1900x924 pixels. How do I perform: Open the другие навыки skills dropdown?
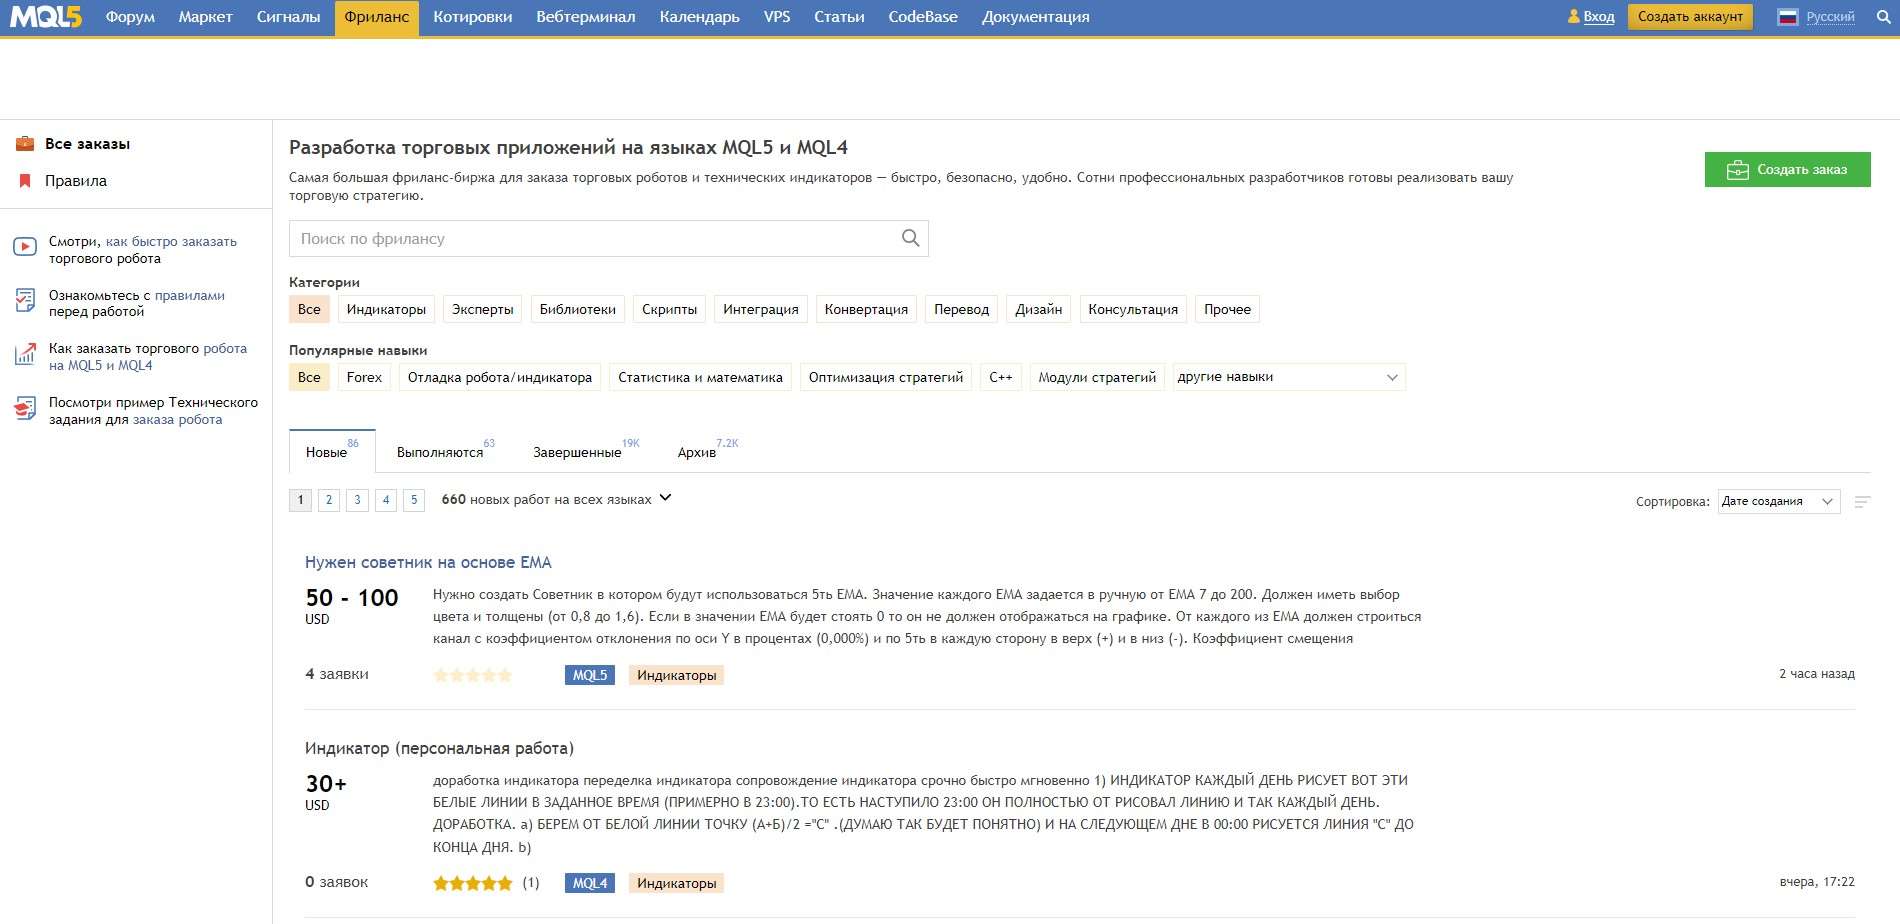(1289, 377)
